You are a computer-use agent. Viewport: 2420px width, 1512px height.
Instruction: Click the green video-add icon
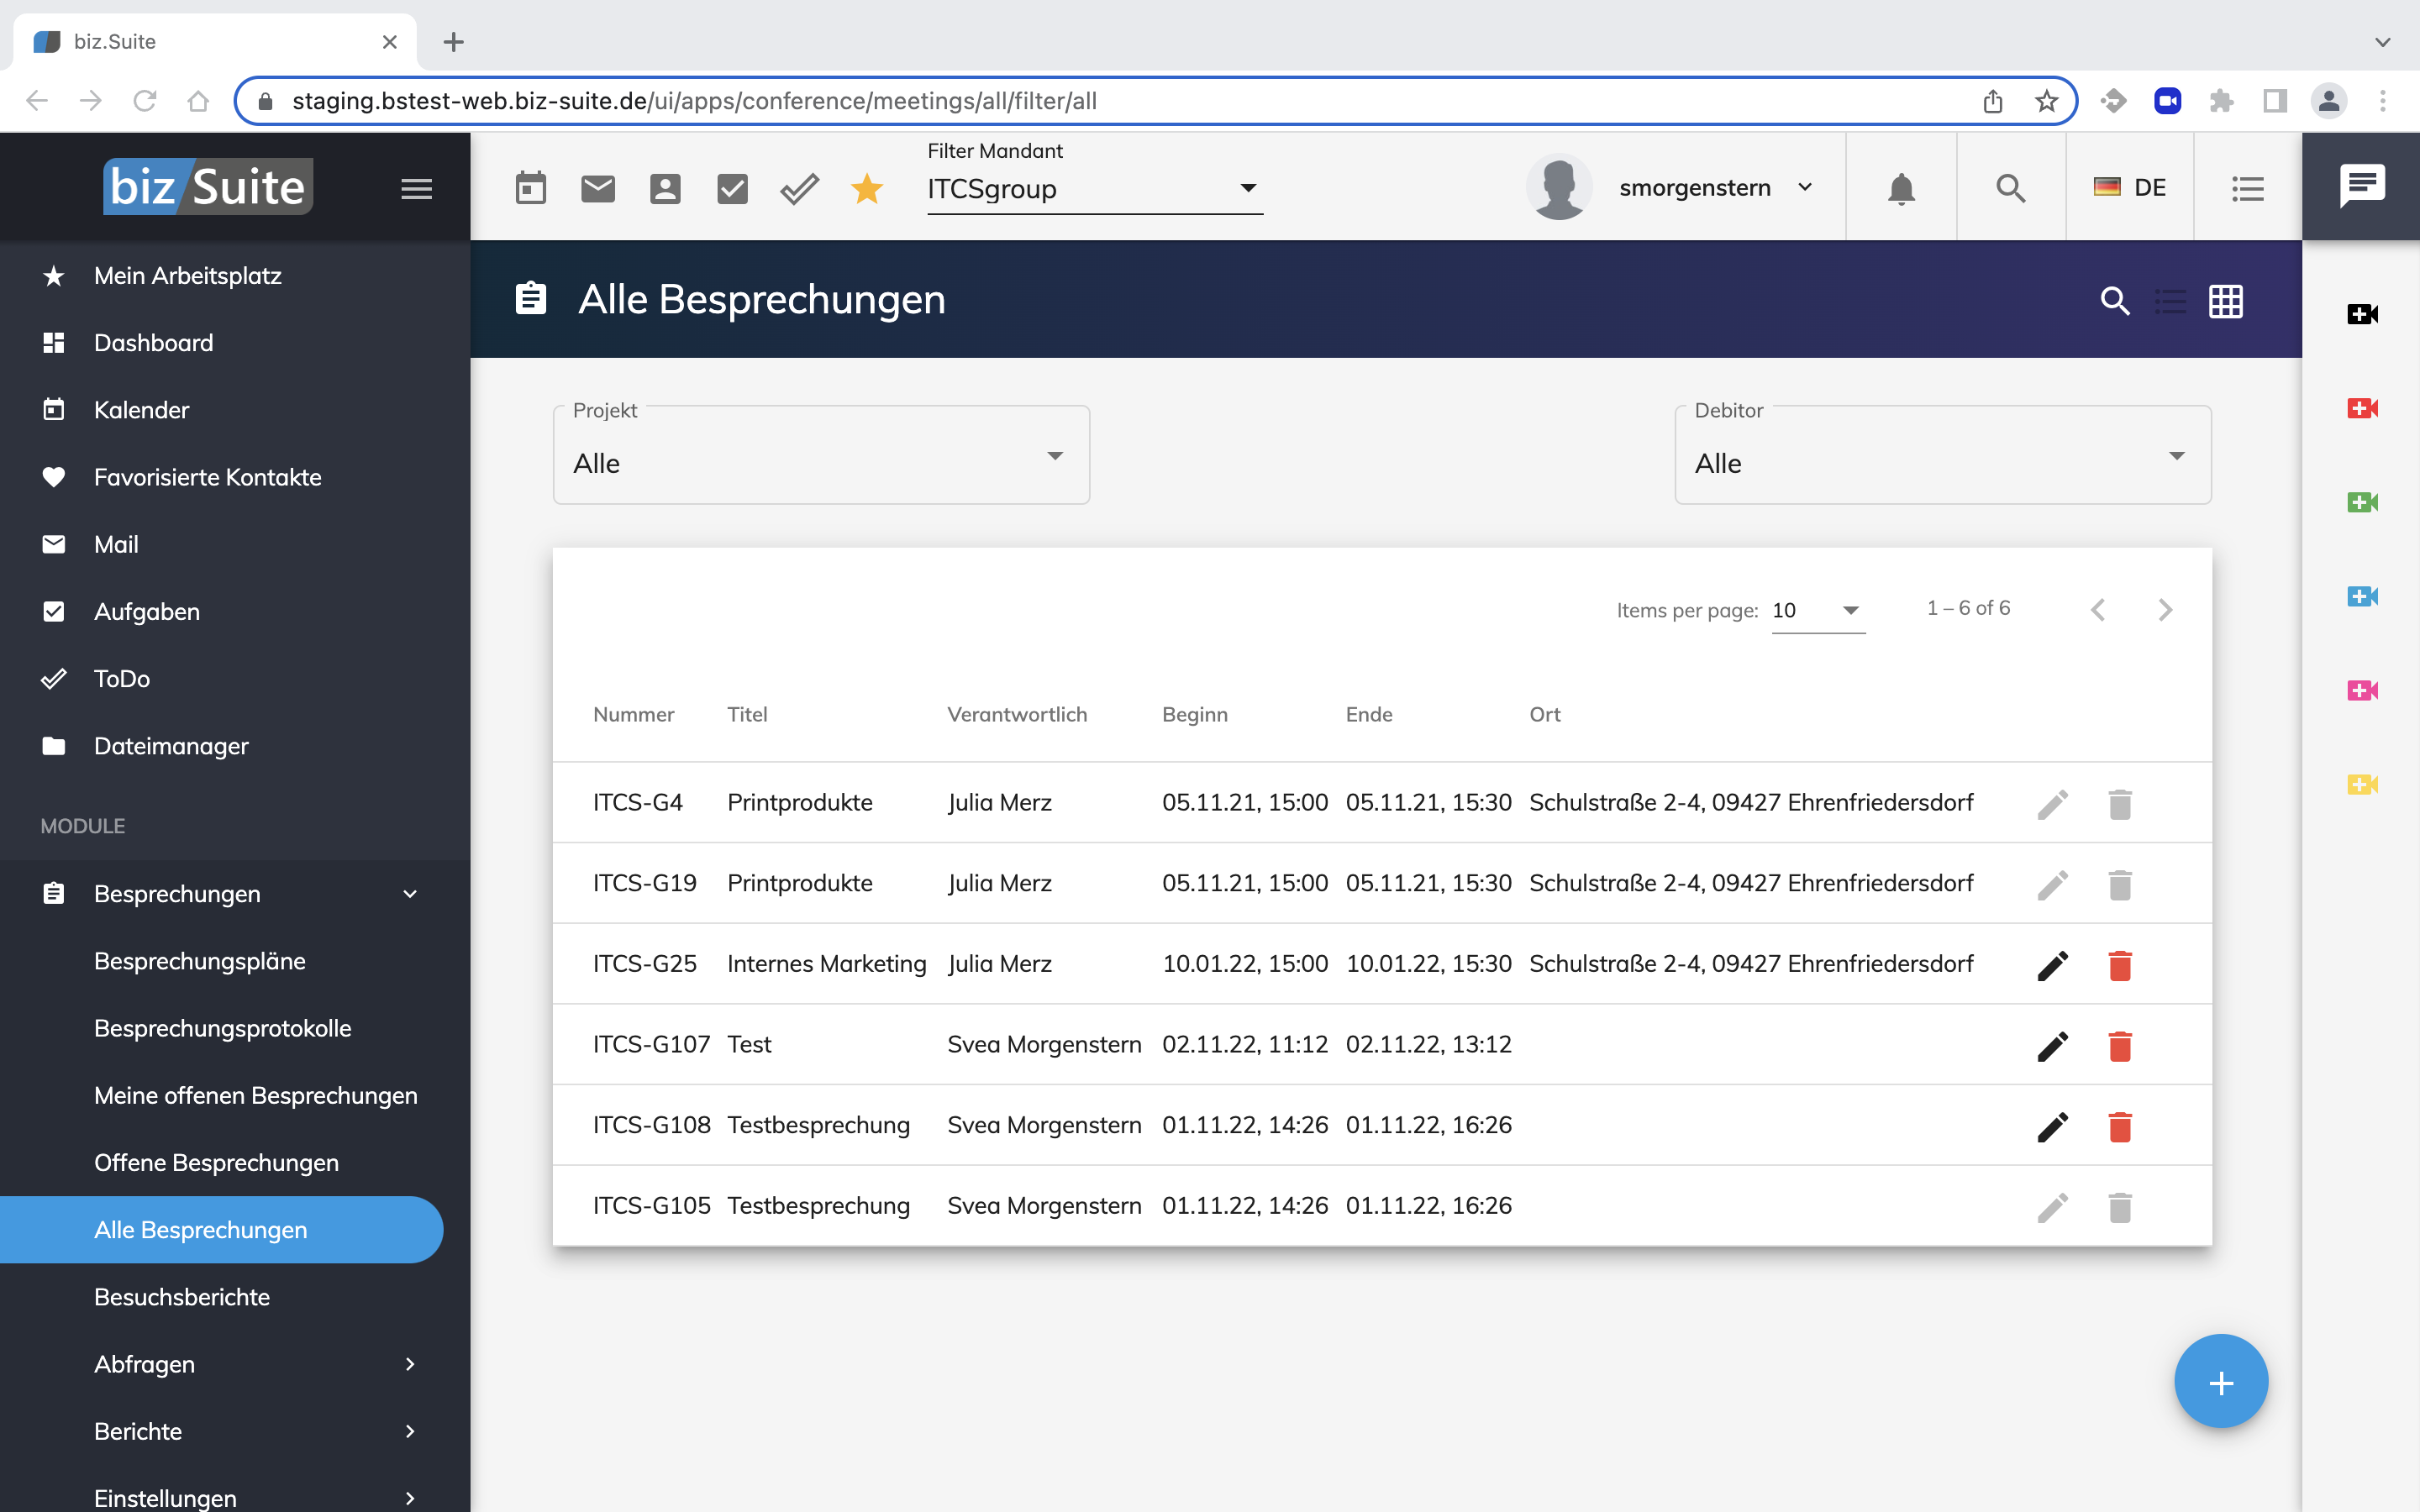click(2362, 502)
